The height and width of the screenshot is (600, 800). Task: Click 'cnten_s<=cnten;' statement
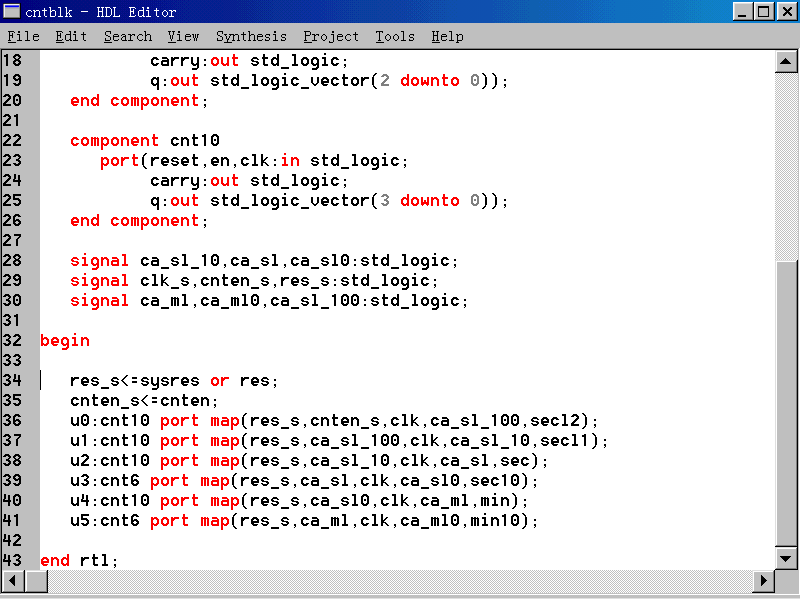point(144,401)
